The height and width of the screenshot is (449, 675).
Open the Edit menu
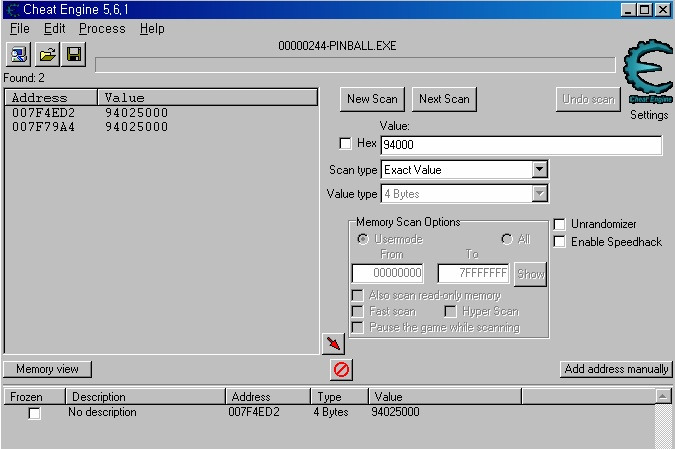55,29
